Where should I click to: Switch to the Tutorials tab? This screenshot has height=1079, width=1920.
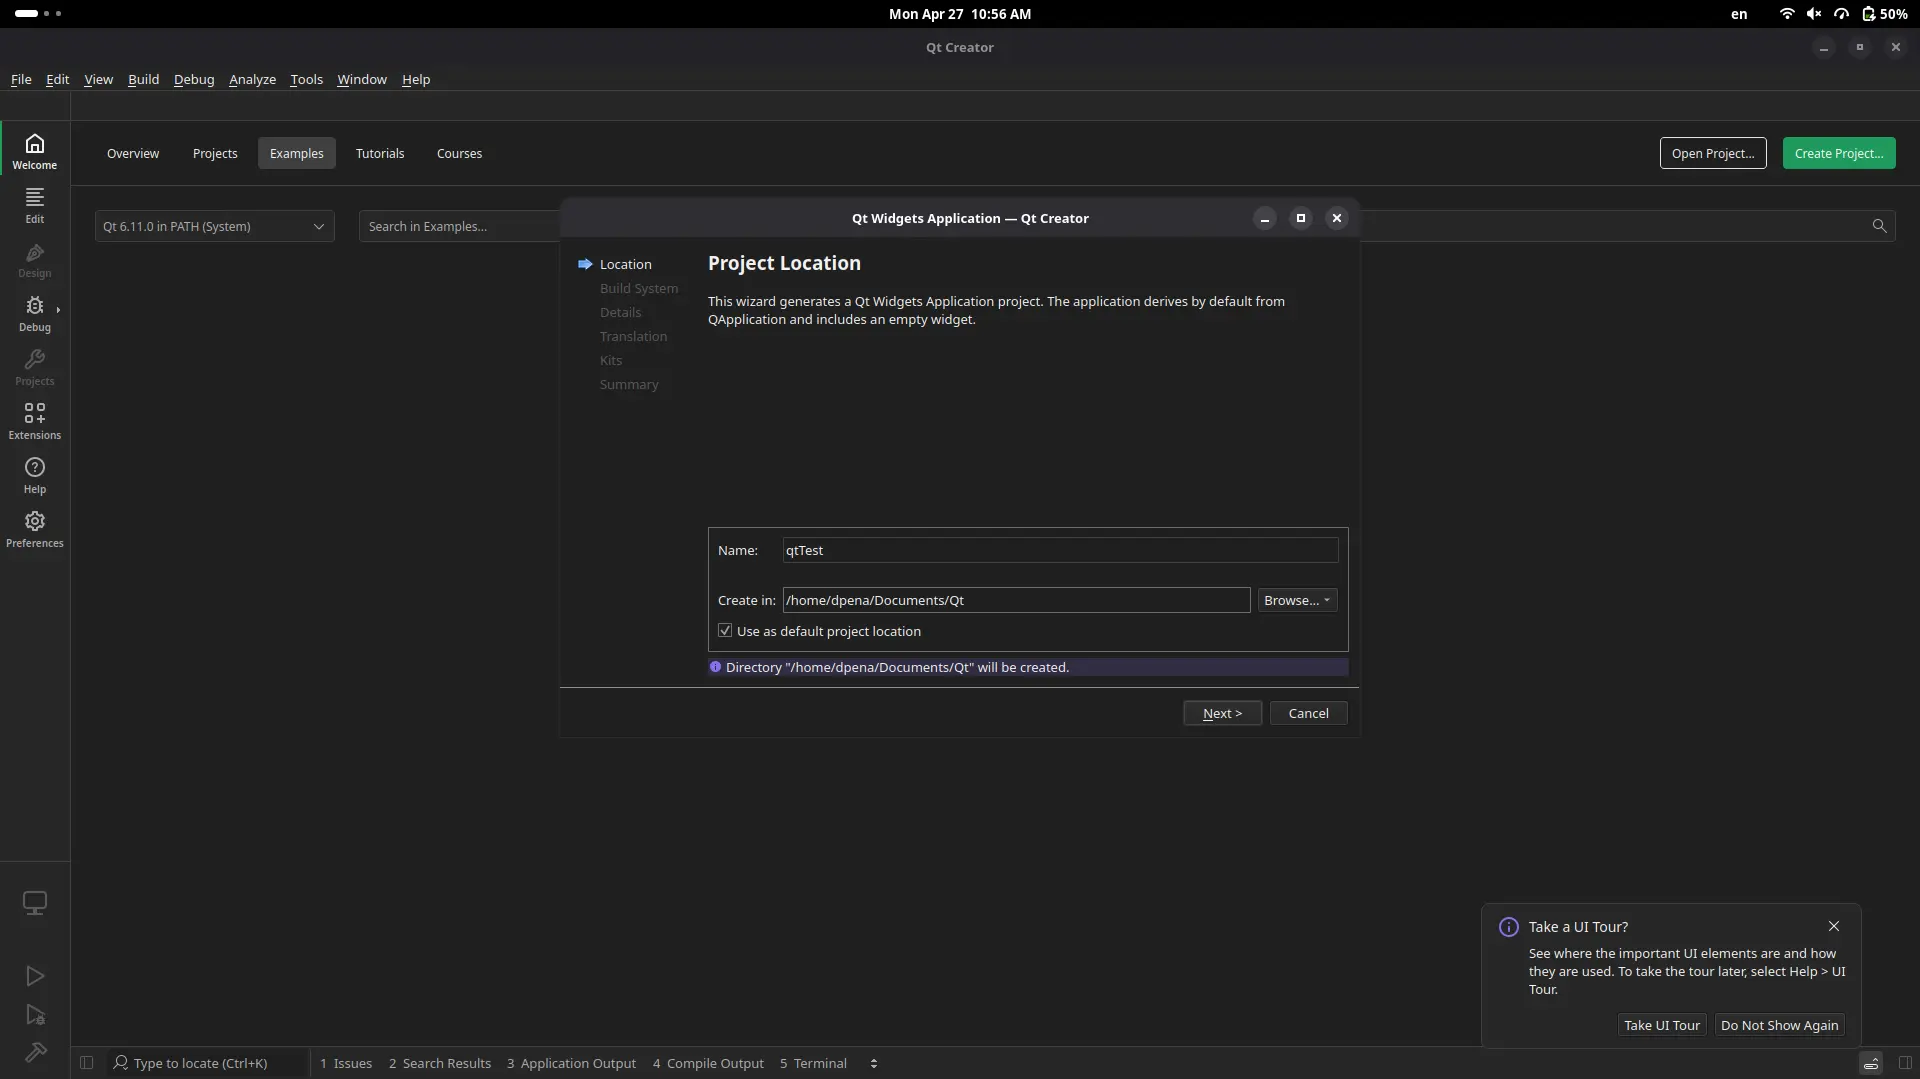point(380,153)
